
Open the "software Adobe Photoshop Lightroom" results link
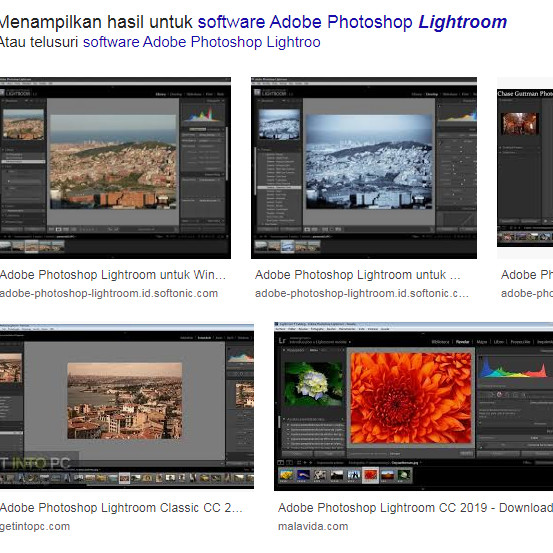click(x=352, y=23)
